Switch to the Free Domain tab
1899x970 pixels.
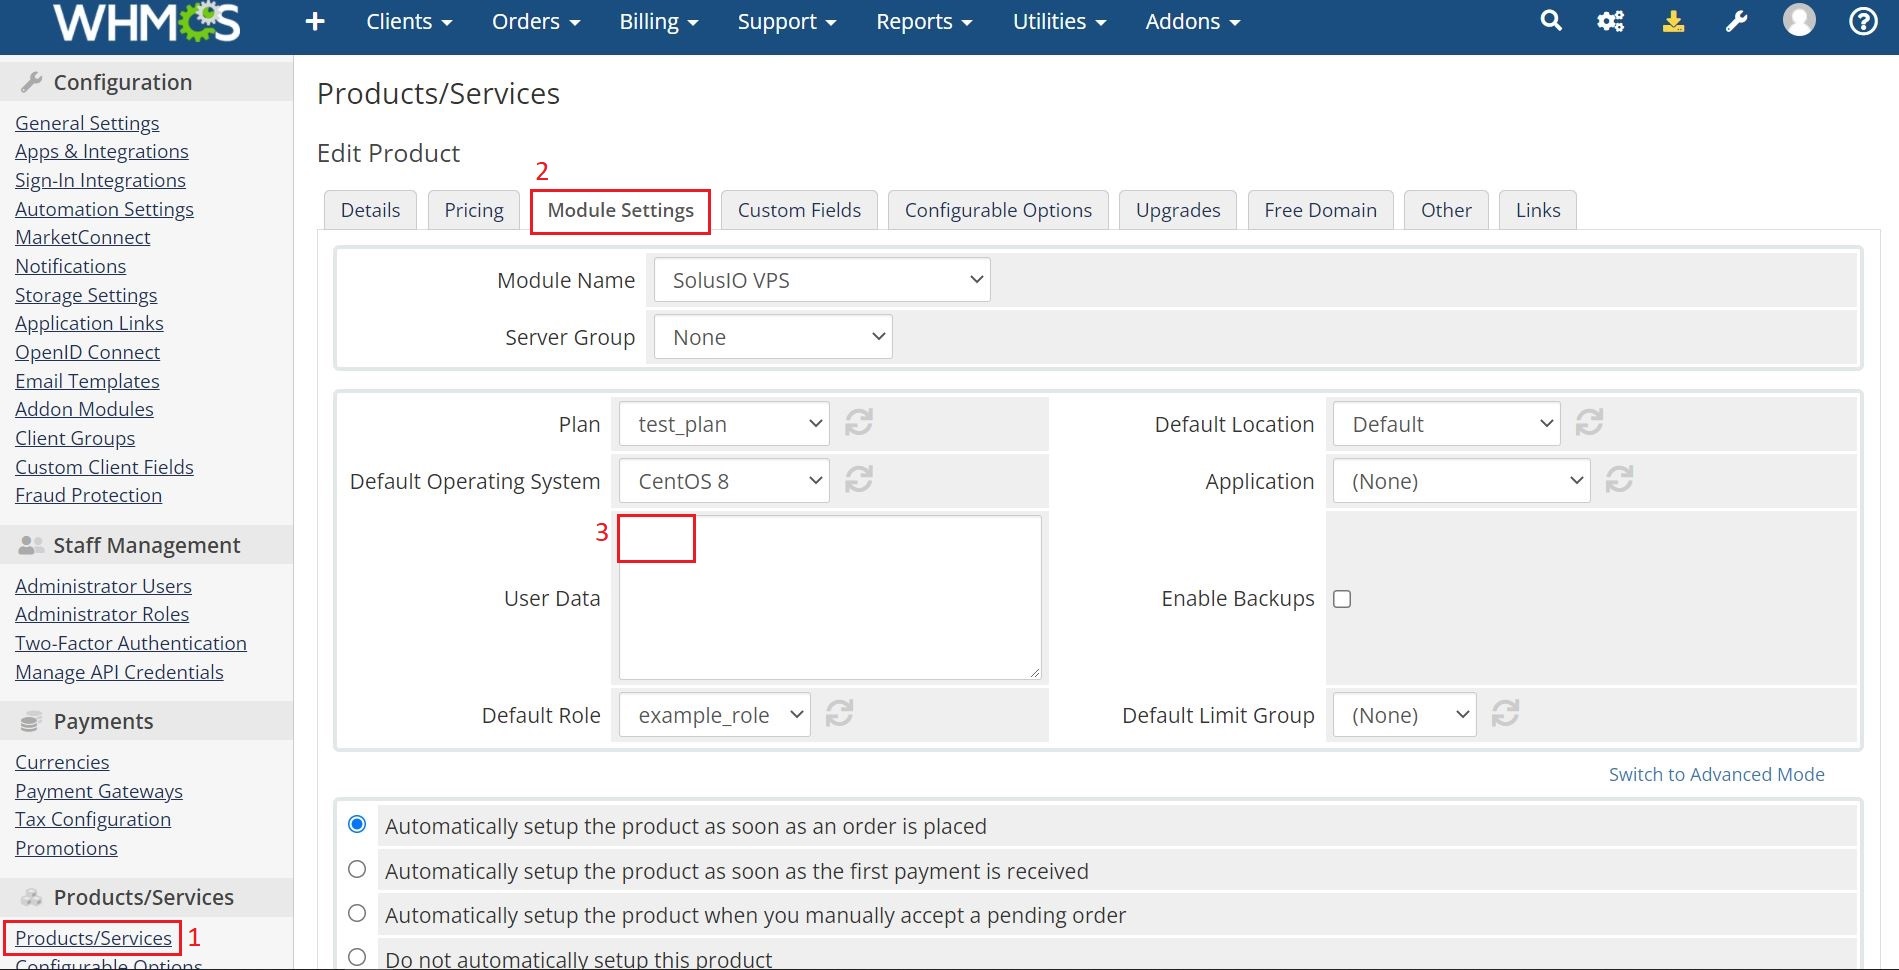1320,210
